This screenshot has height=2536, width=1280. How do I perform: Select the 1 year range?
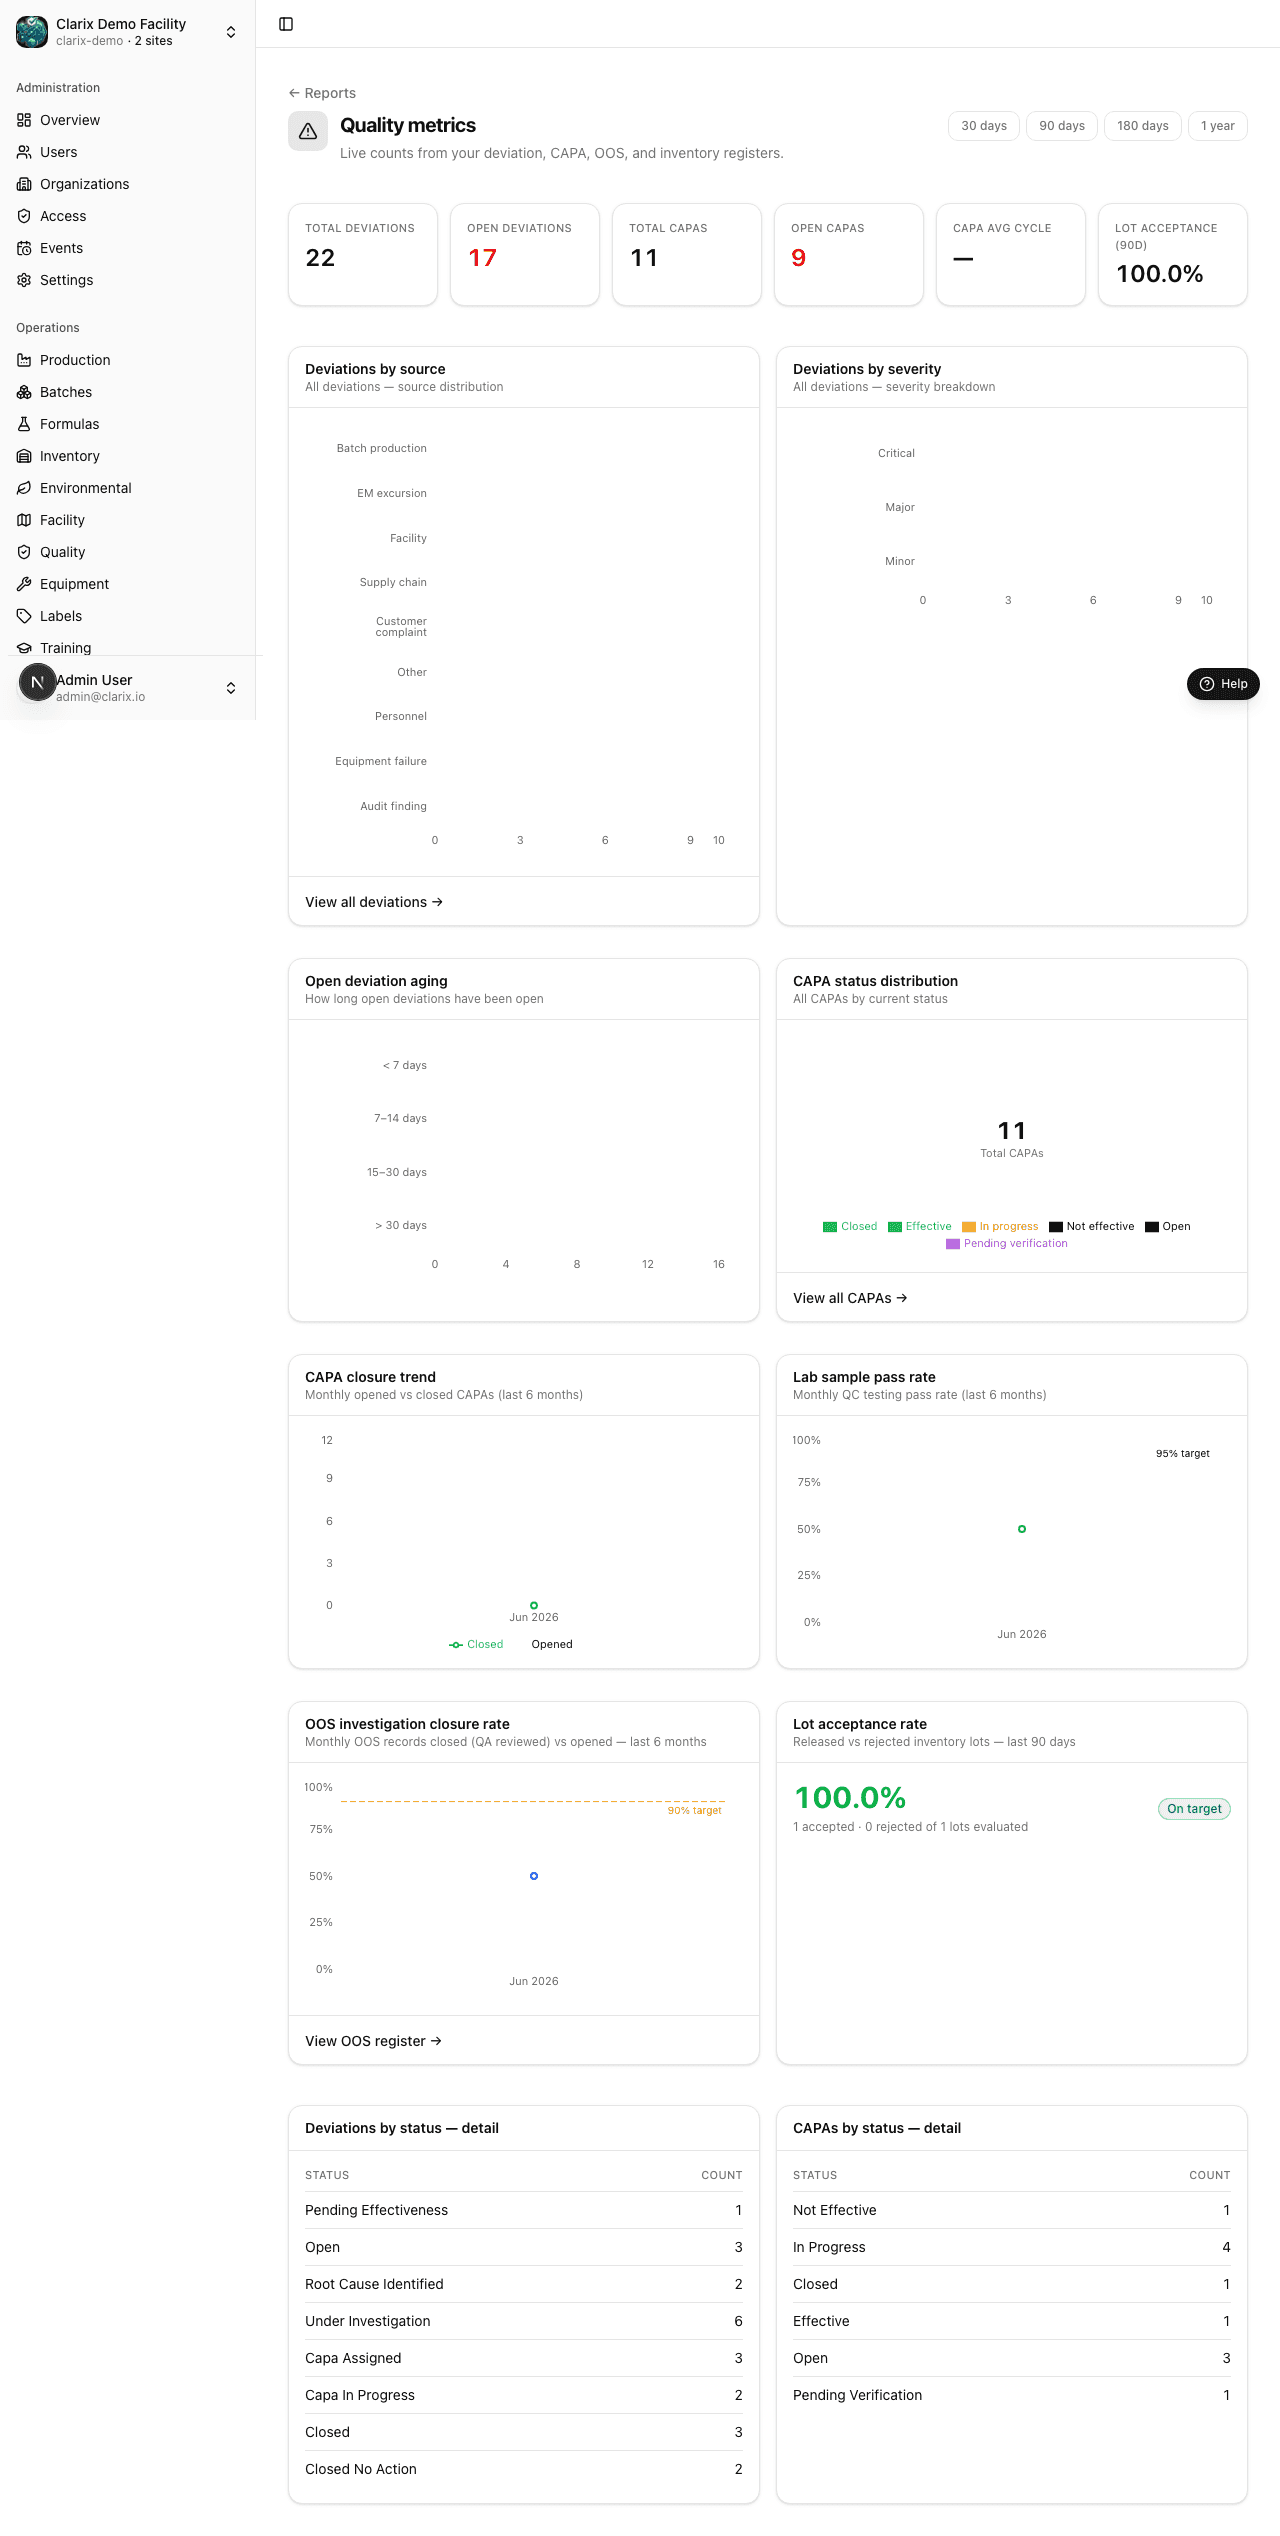pyautogui.click(x=1218, y=126)
